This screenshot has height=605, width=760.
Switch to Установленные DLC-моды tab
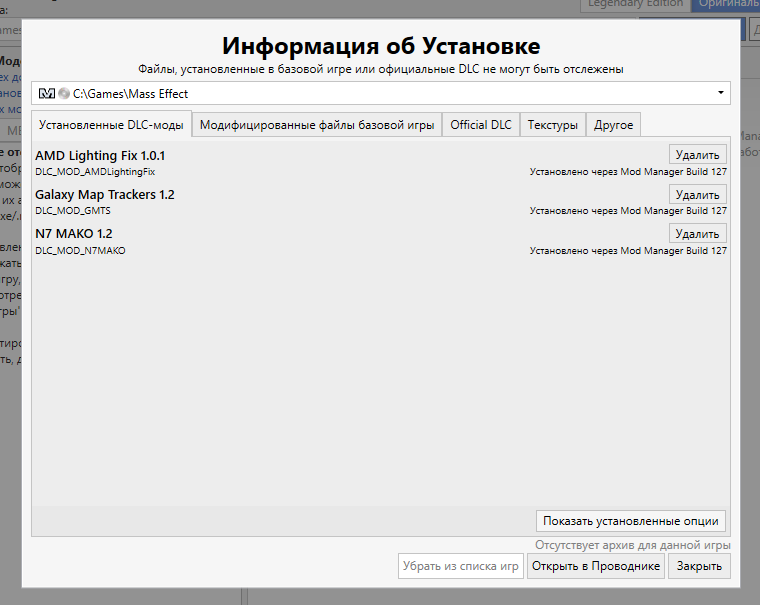[x=111, y=125]
